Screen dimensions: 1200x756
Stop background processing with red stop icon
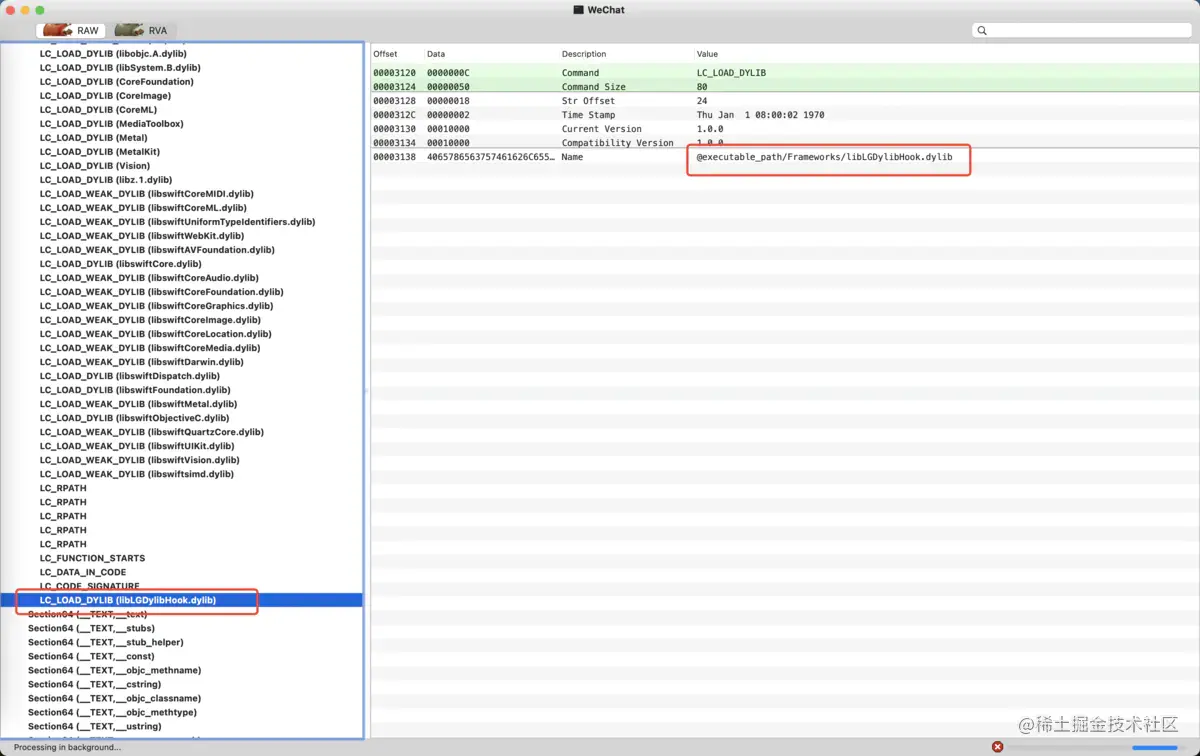(x=997, y=747)
